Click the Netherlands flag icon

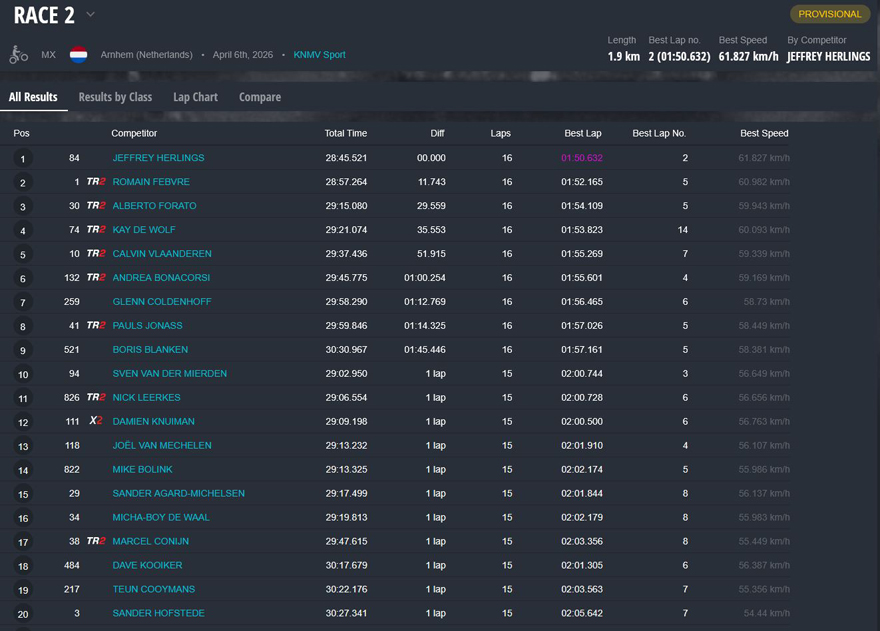(78, 55)
